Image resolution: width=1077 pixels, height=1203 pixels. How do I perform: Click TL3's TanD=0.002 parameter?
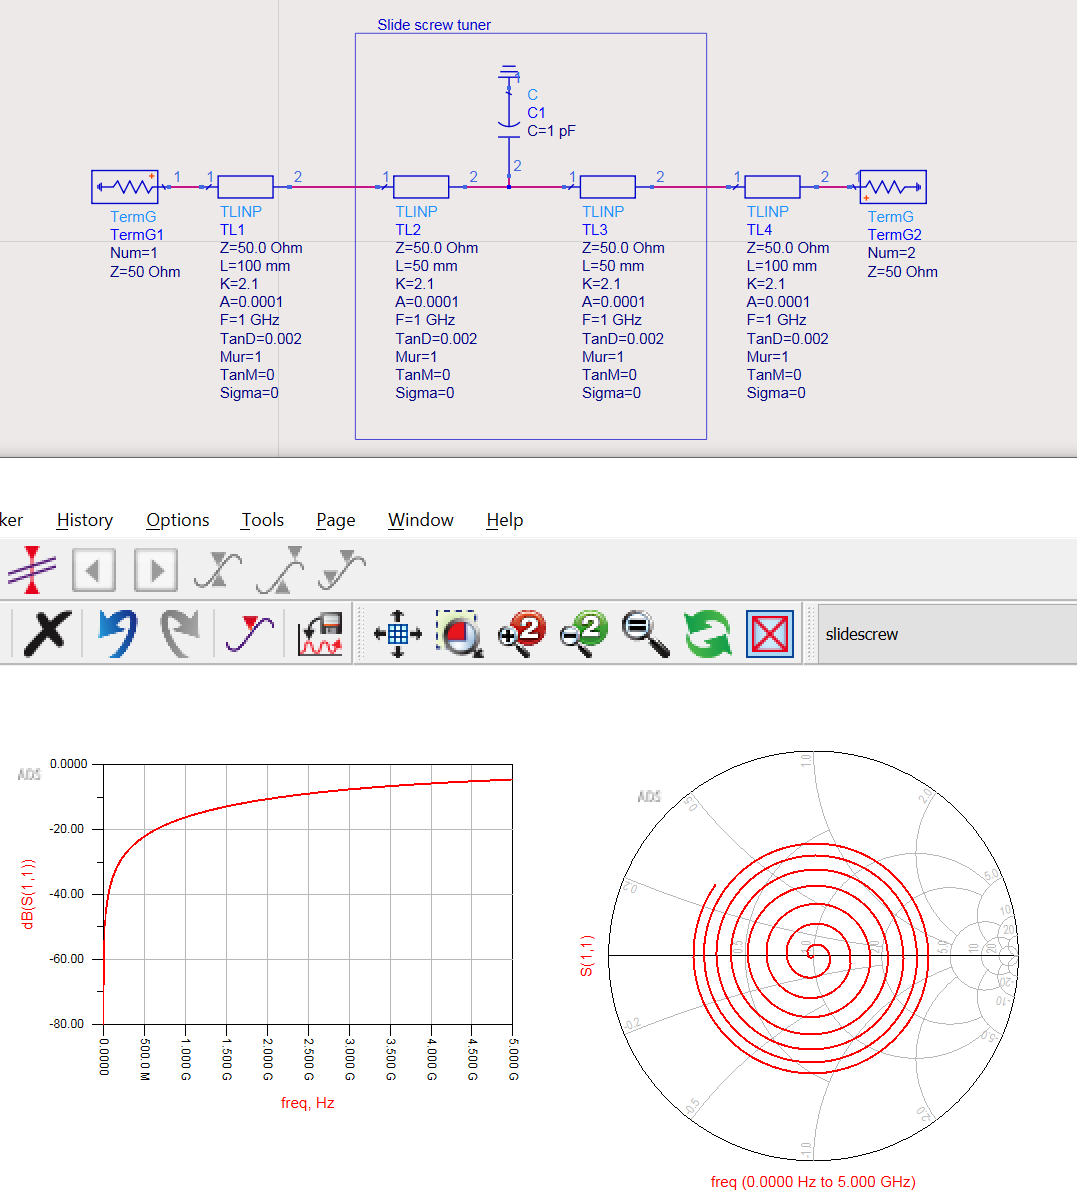click(623, 339)
